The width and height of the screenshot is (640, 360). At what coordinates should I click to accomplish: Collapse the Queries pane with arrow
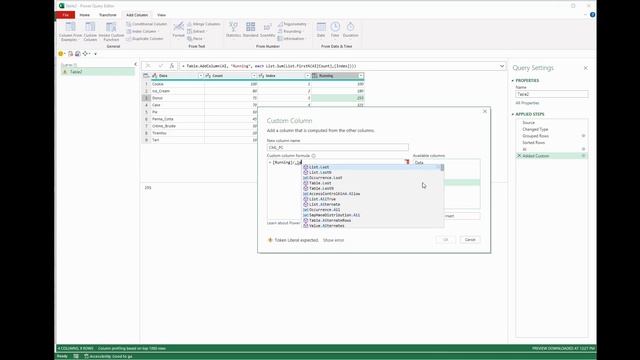pyautogui.click(x=136, y=64)
